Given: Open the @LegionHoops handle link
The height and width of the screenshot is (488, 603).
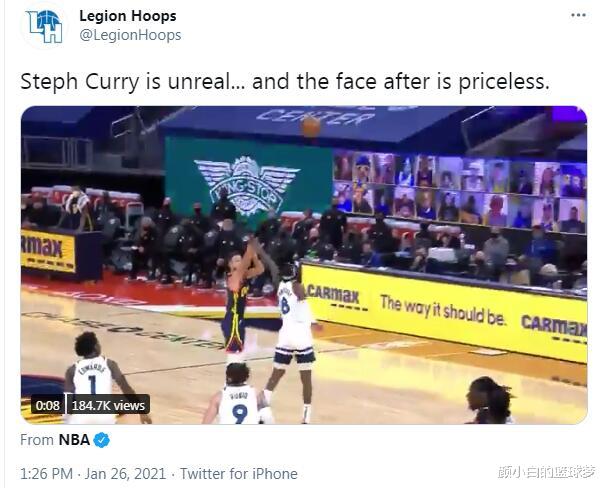Looking at the screenshot, I should point(130,35).
